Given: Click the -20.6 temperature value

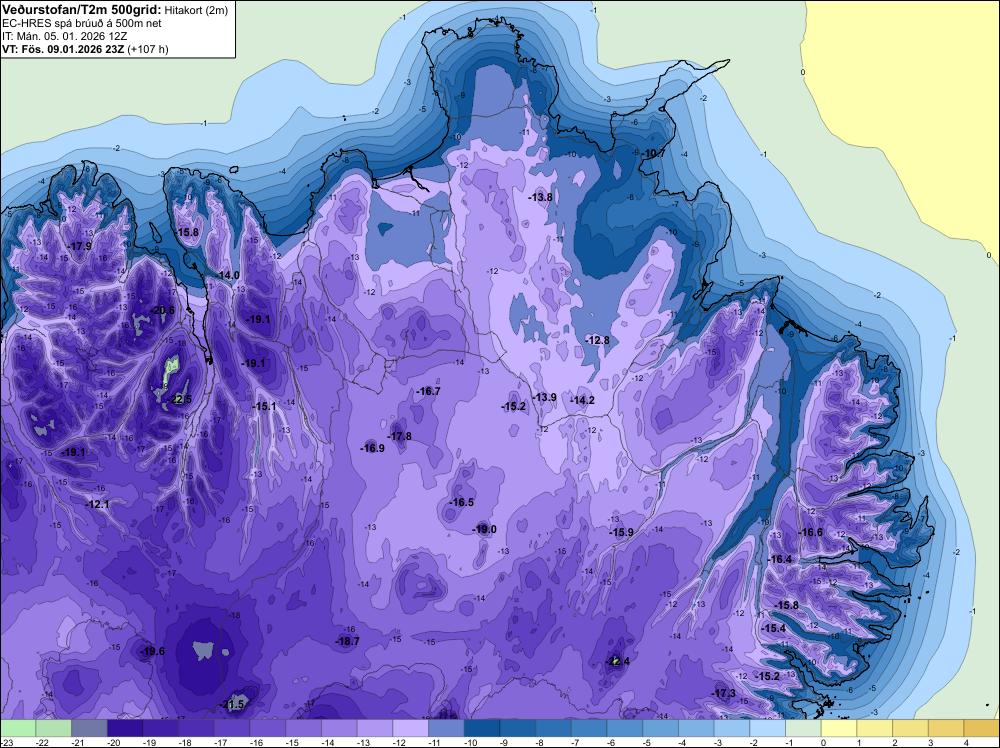Looking at the screenshot, I should pyautogui.click(x=162, y=311).
